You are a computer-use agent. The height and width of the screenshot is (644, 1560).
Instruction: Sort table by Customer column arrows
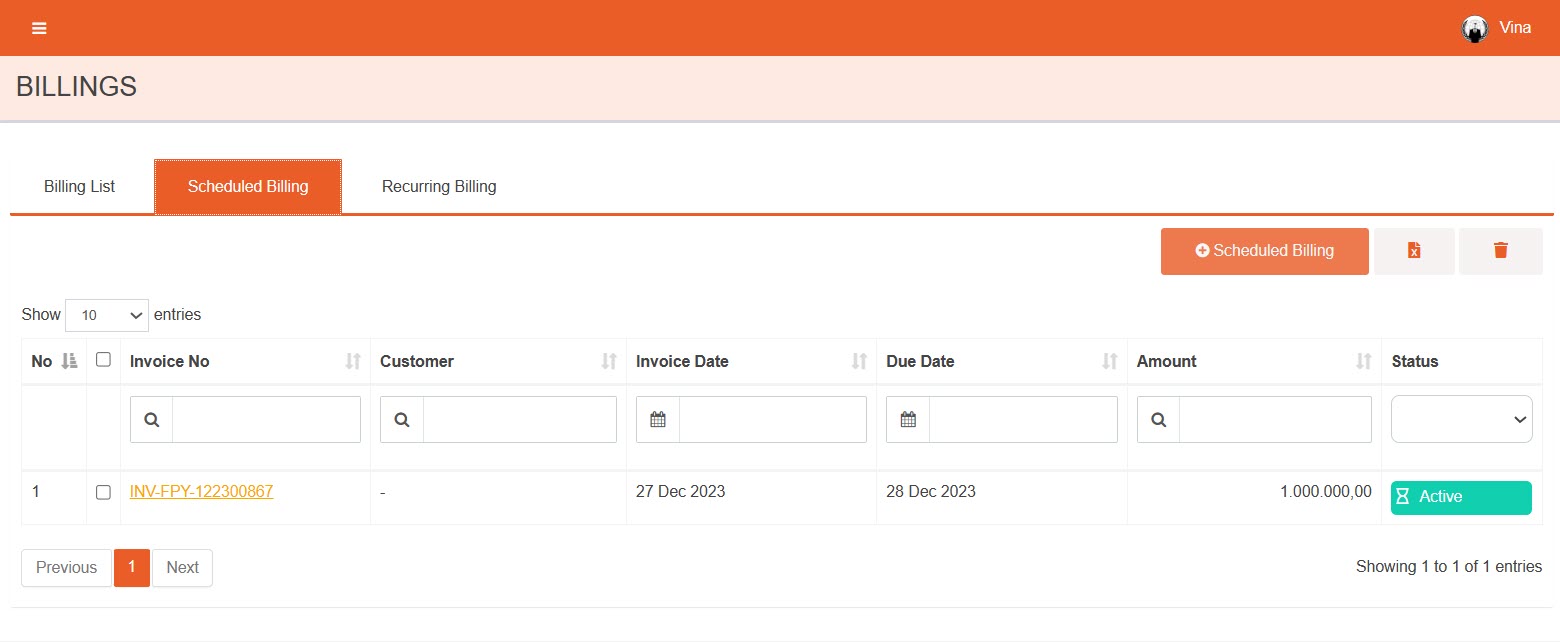(608, 361)
